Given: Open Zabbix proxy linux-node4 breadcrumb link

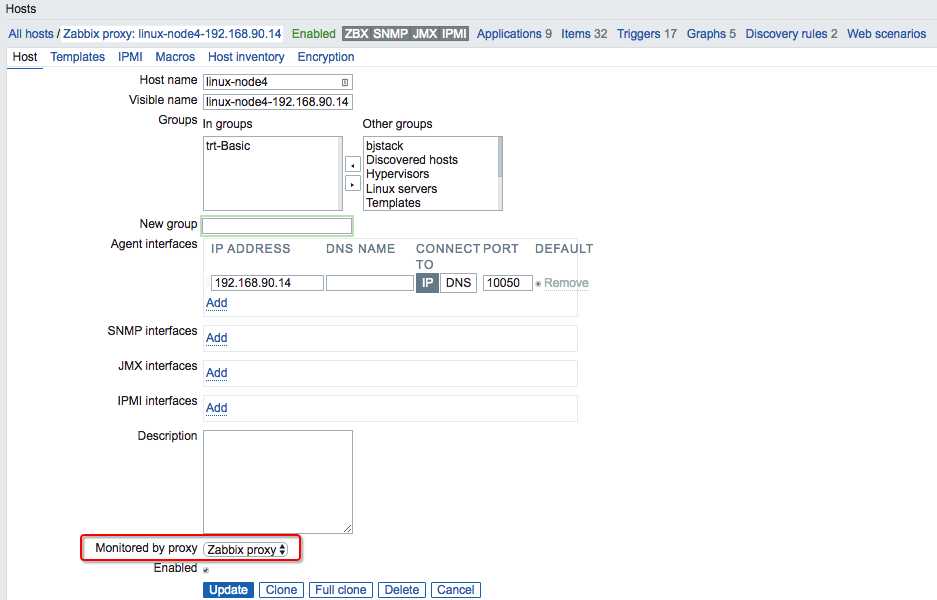Looking at the screenshot, I should (x=172, y=34).
